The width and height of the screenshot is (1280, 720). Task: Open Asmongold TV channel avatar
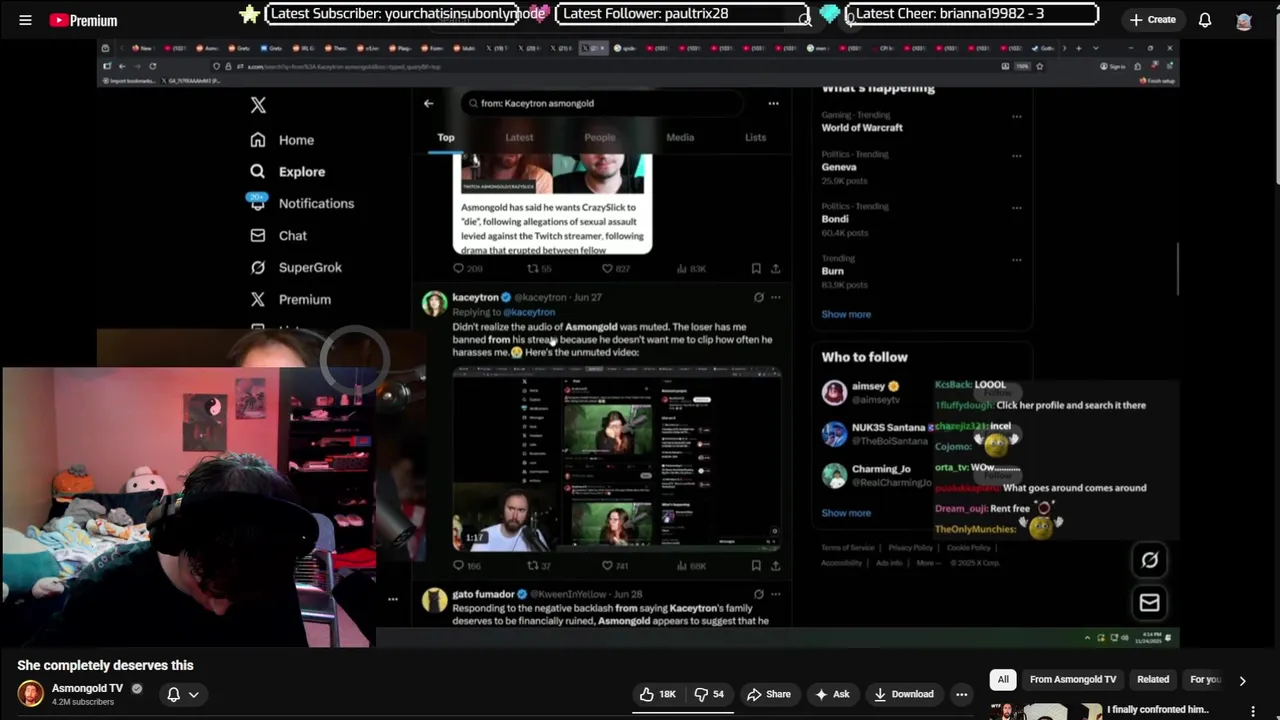[x=31, y=693]
